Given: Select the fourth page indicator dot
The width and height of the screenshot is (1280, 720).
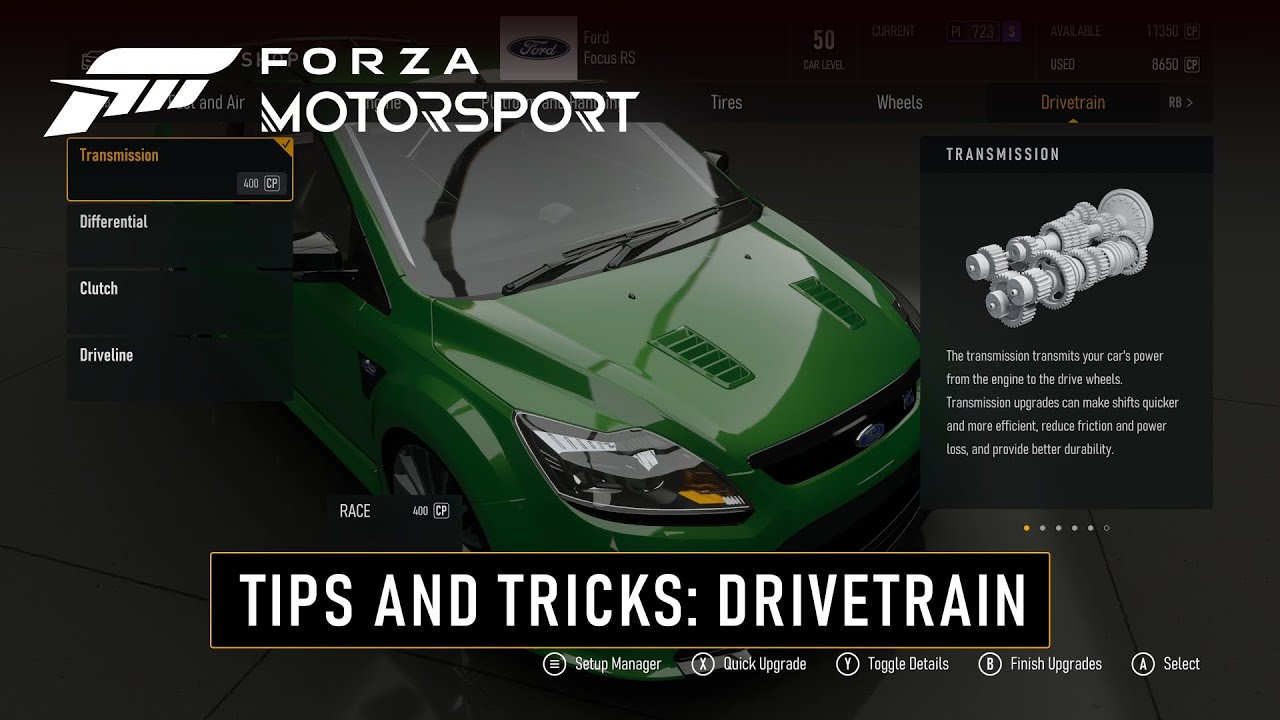Looking at the screenshot, I should tap(1074, 528).
